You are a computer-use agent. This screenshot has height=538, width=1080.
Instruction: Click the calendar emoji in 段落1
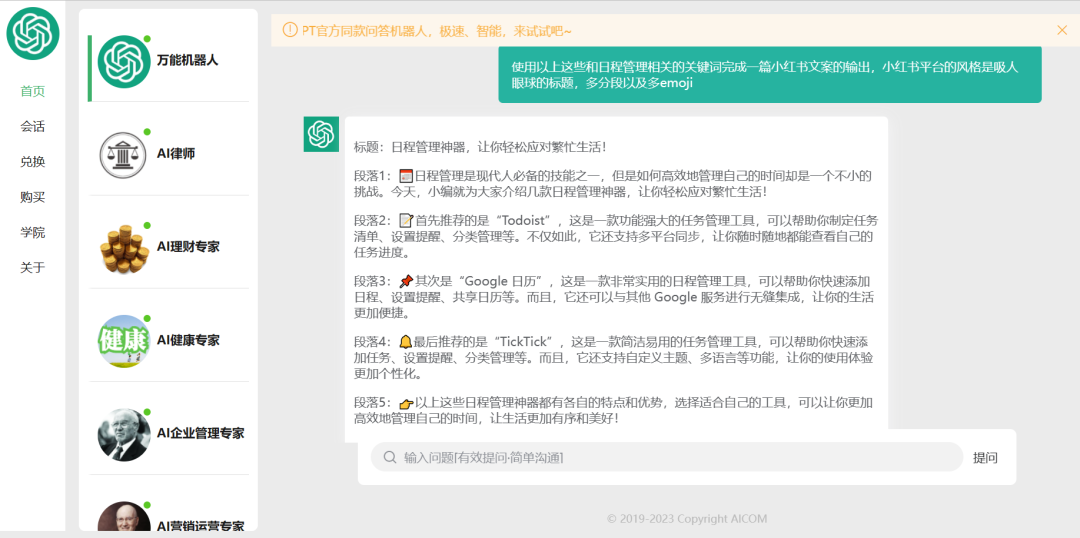pyautogui.click(x=406, y=176)
